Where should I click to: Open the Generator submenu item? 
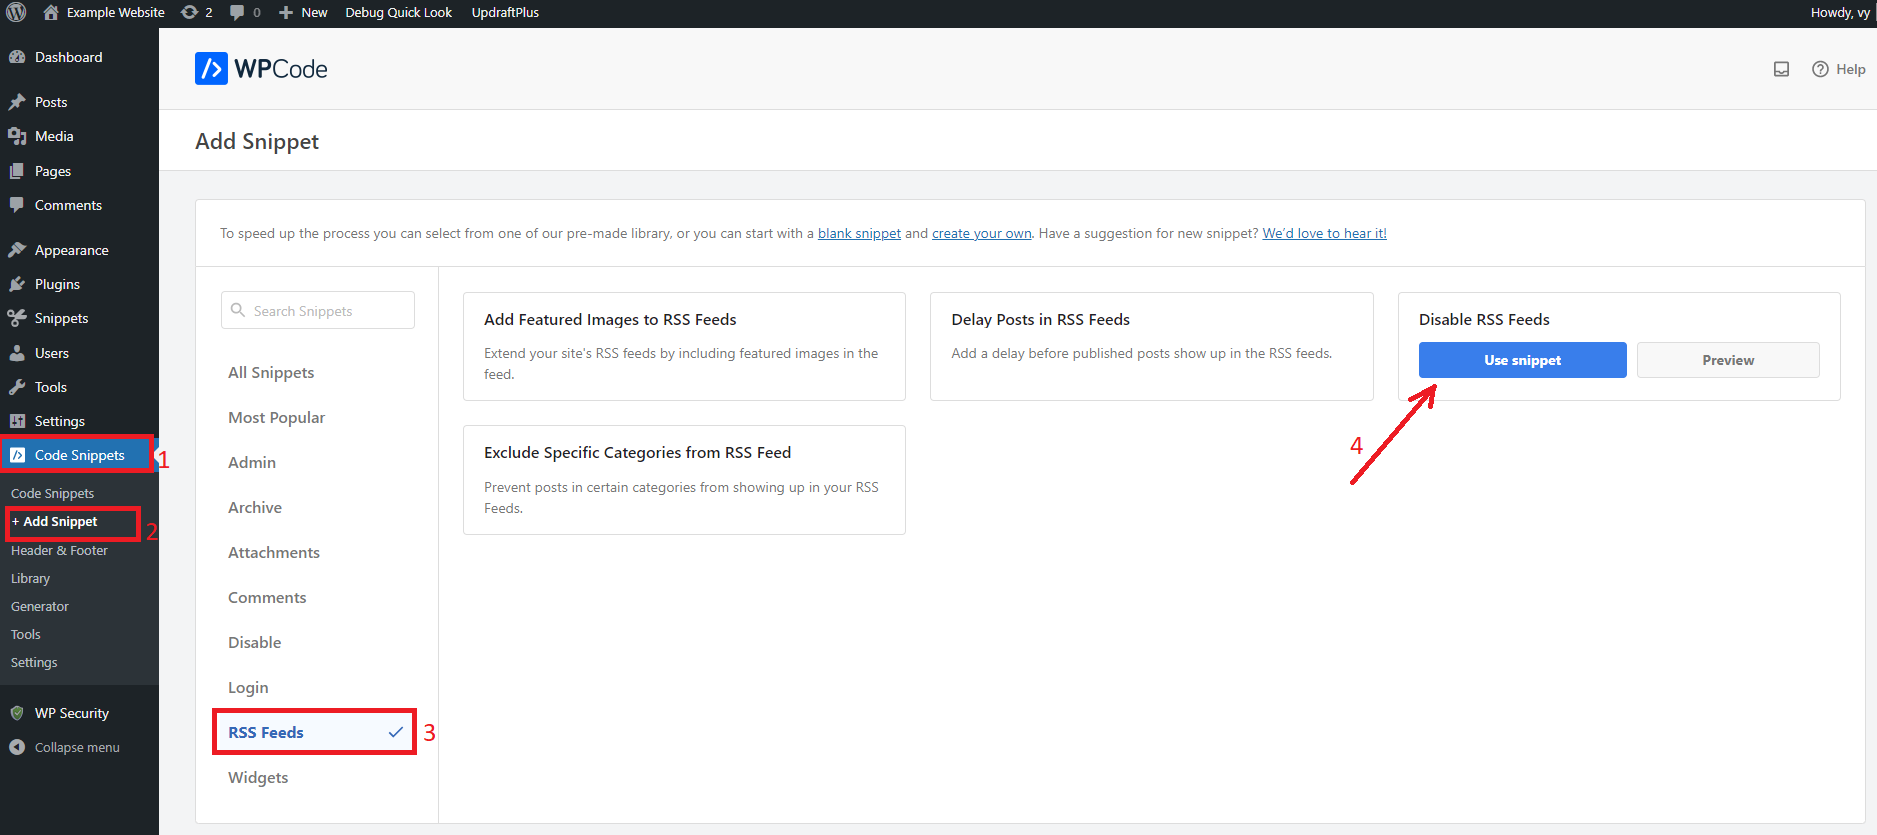40,606
